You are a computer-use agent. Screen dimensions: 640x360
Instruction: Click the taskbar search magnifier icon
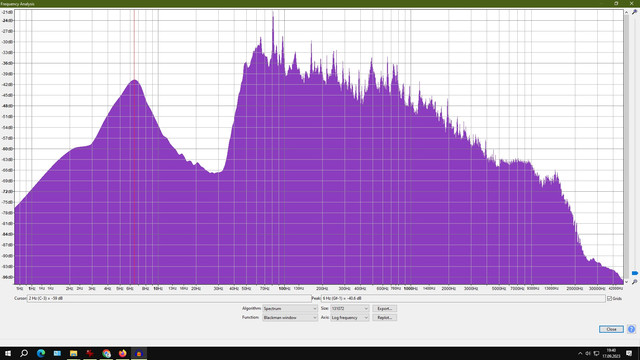(x=24, y=353)
